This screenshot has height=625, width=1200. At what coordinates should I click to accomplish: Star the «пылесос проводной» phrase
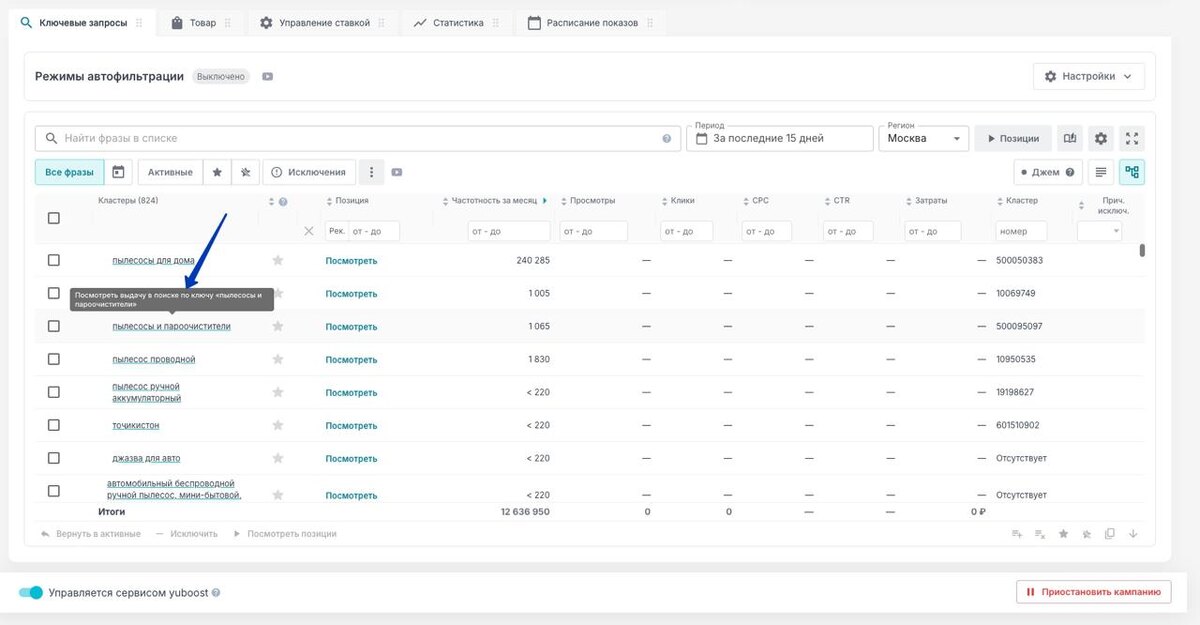pyautogui.click(x=278, y=359)
